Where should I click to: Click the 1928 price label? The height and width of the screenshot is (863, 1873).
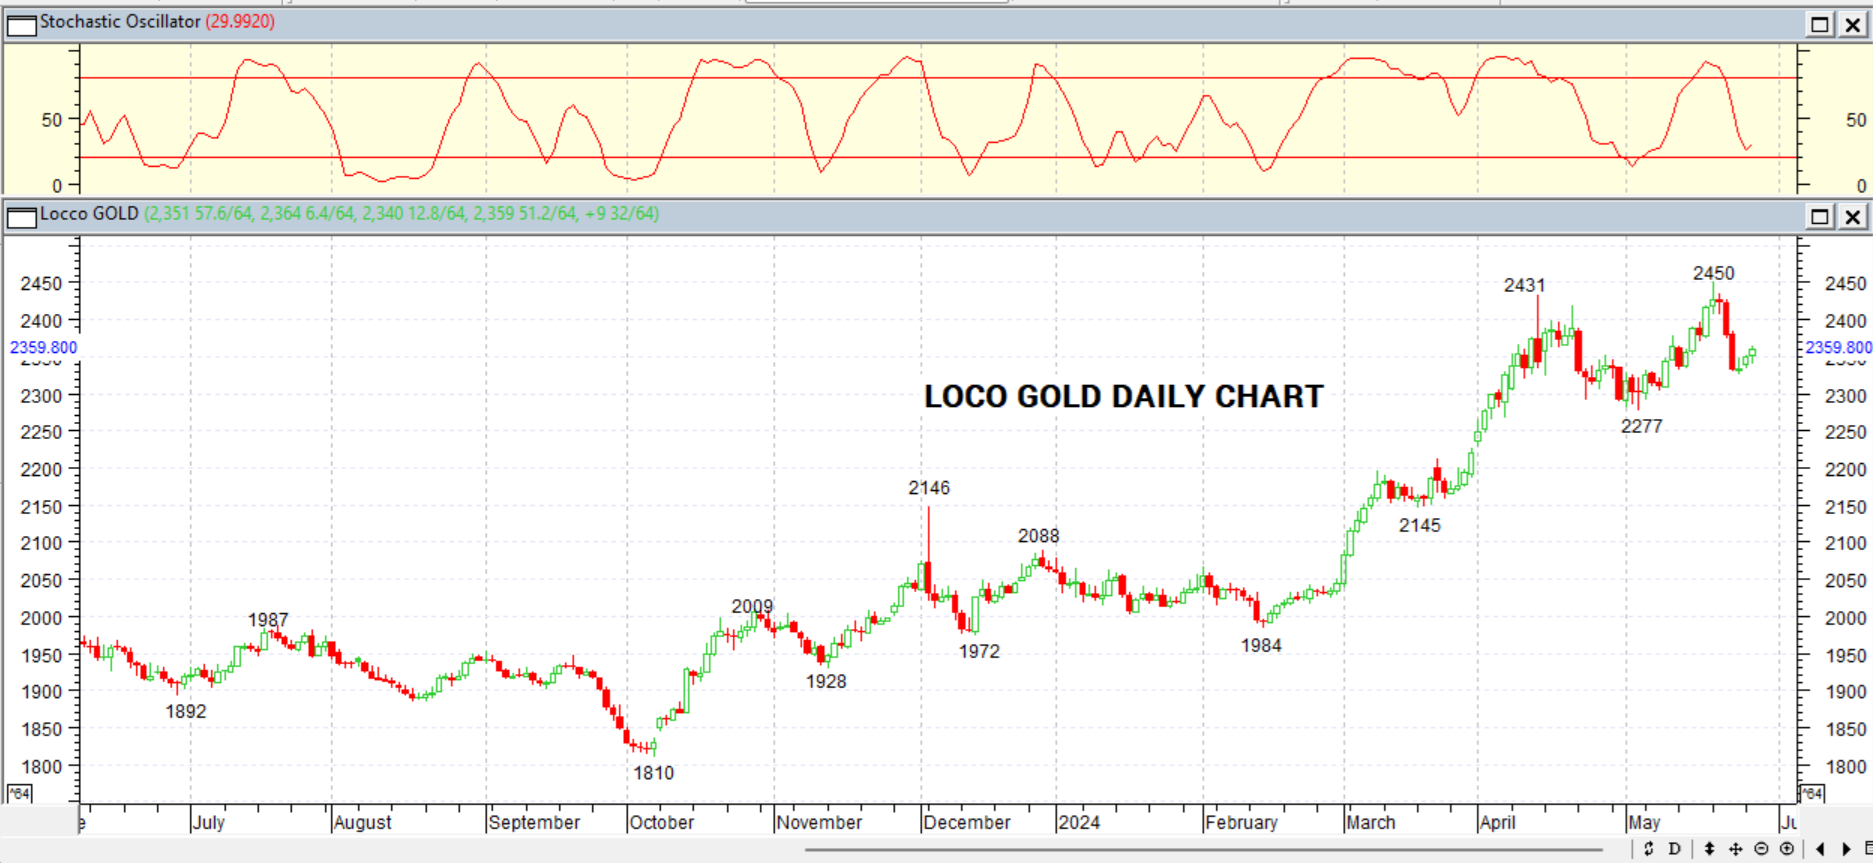826,682
